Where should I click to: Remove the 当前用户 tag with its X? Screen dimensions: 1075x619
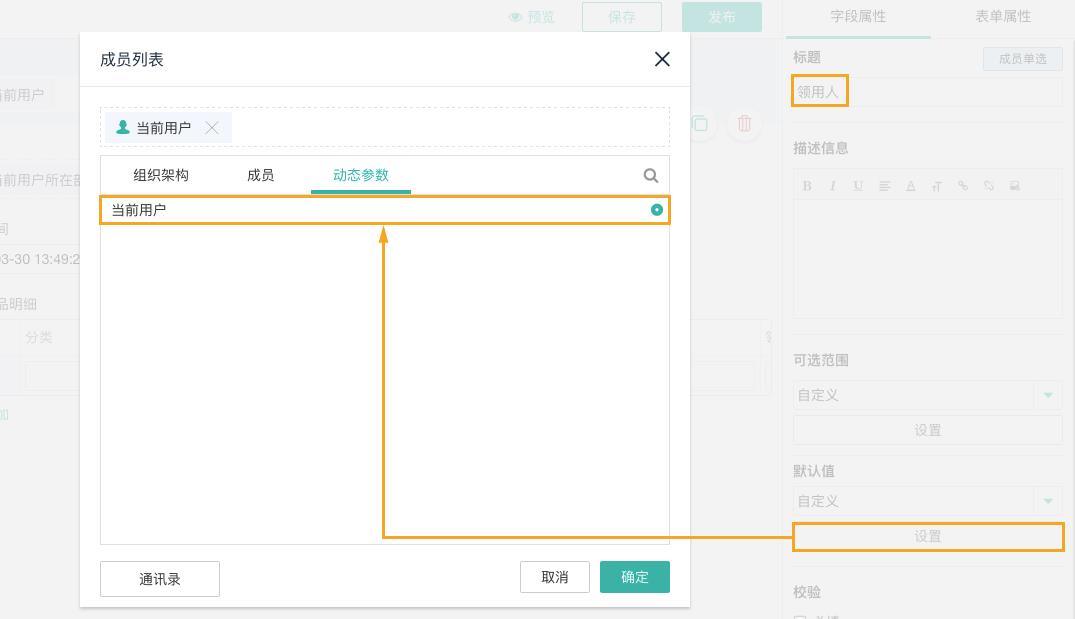[x=212, y=128]
